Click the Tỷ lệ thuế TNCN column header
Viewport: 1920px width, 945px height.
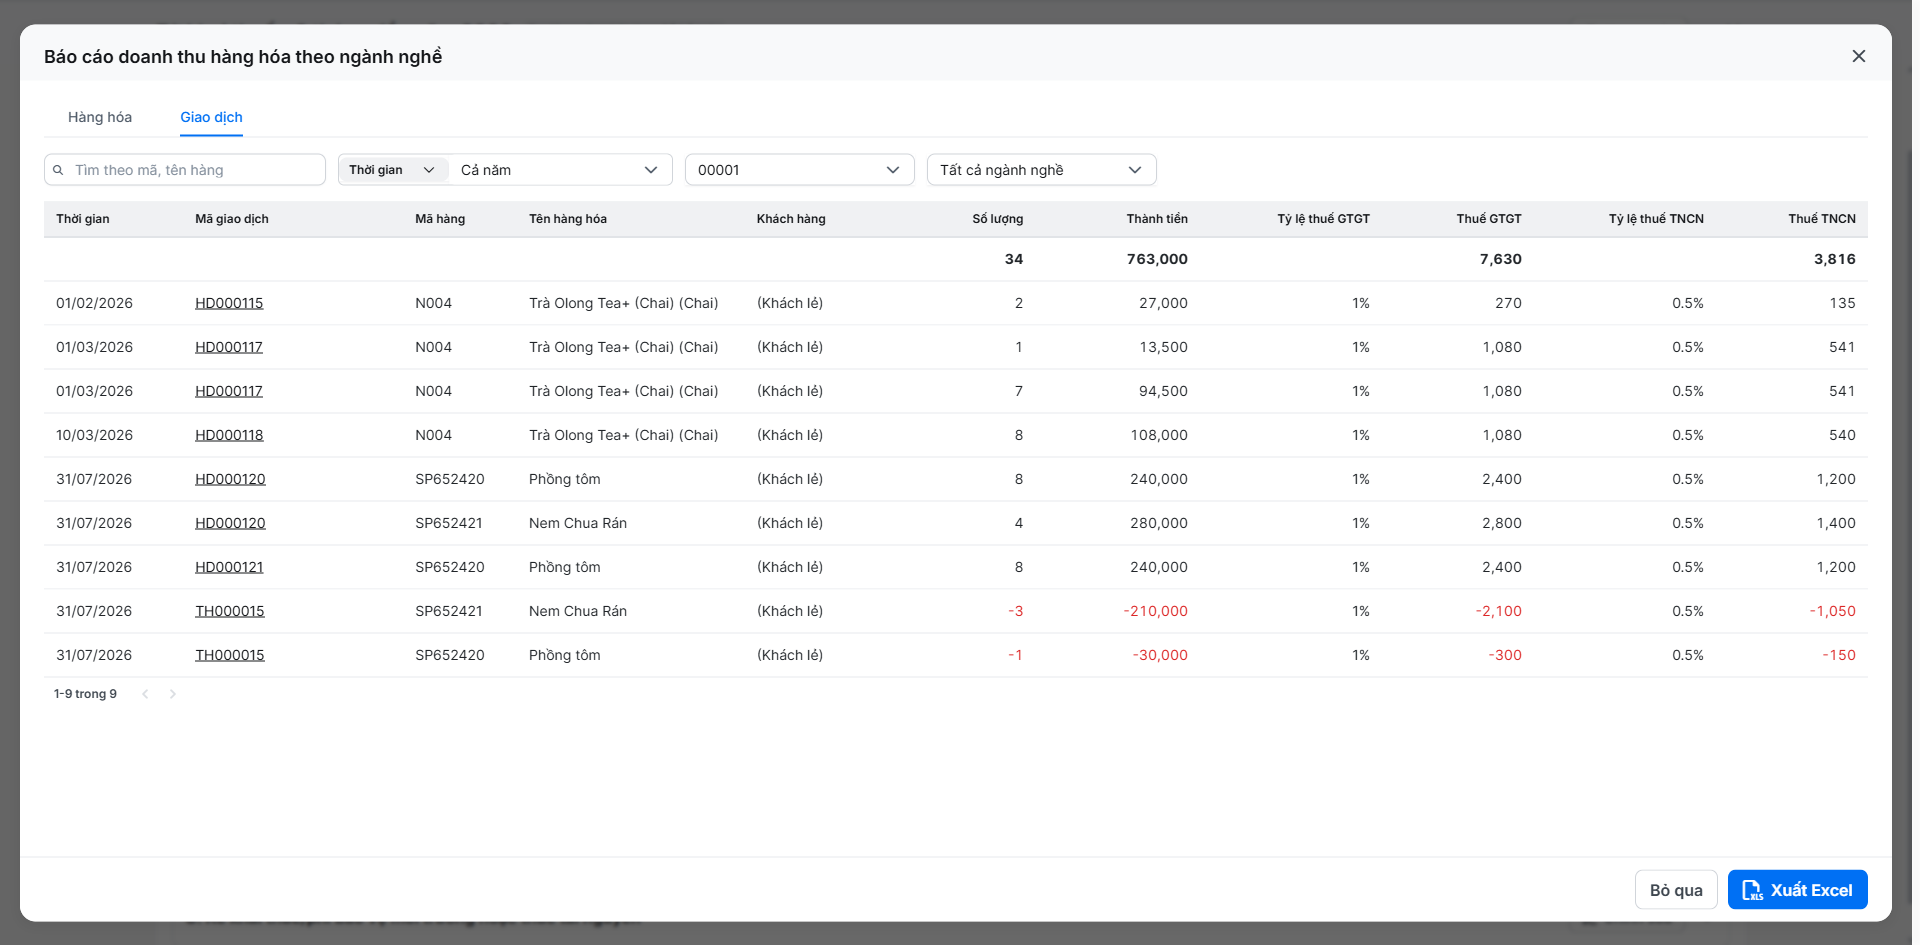(x=1656, y=219)
